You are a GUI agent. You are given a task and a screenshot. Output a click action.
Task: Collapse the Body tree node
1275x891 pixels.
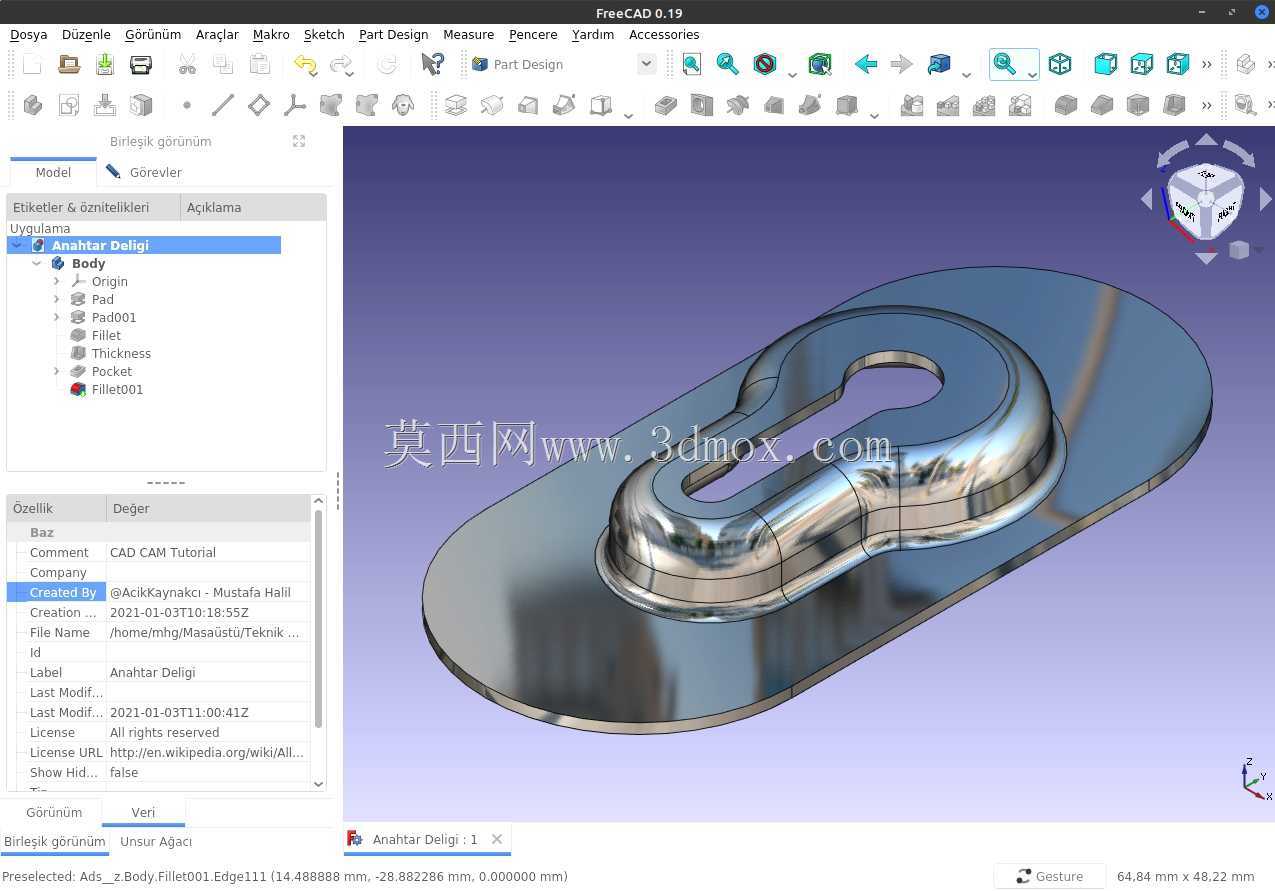[37, 264]
